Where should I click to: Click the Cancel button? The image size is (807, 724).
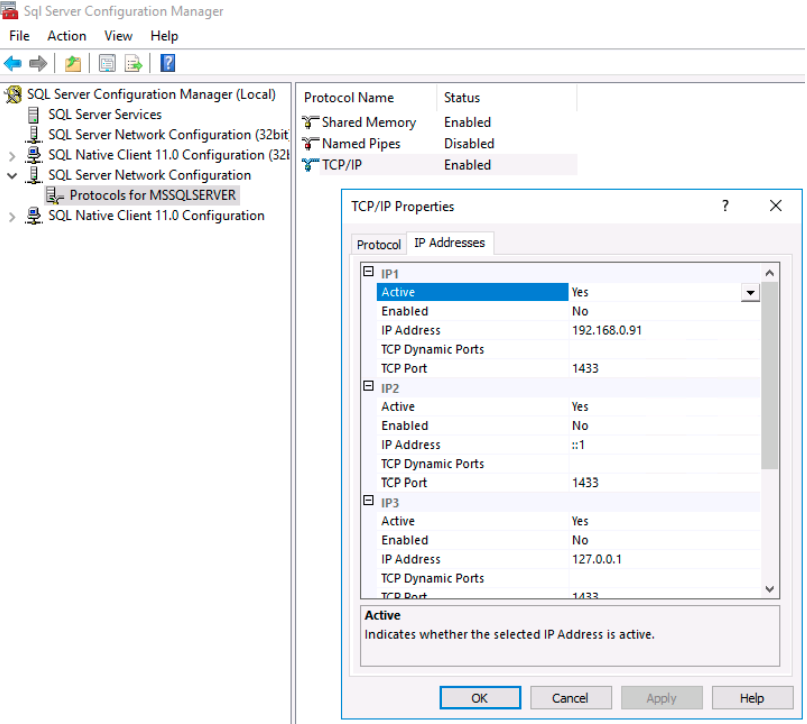coord(571,698)
